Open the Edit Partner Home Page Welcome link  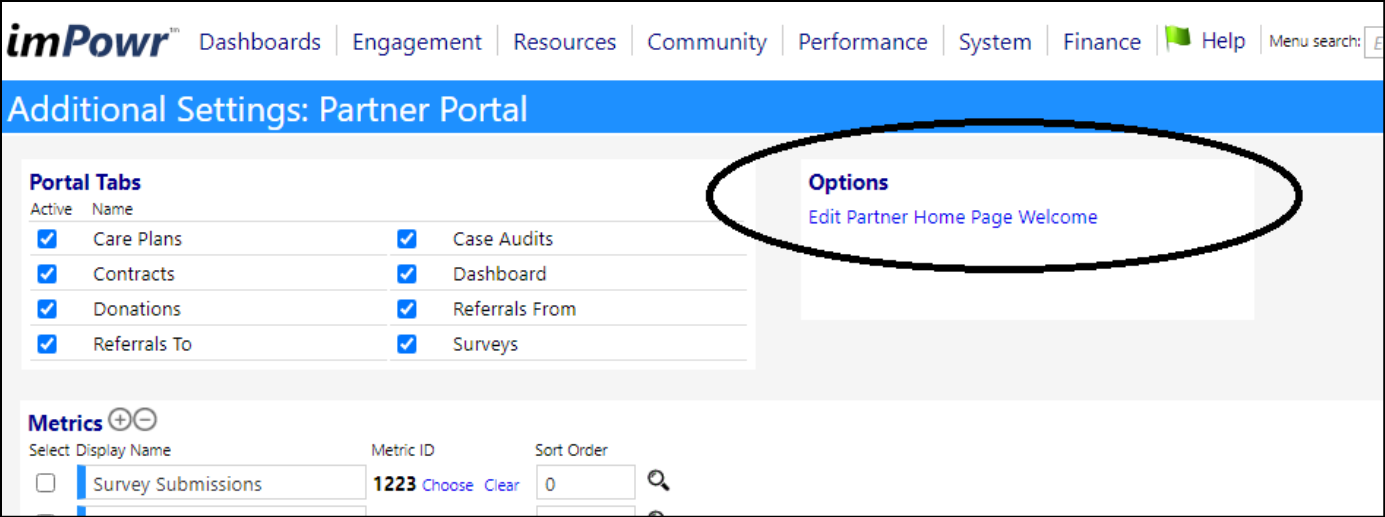click(953, 217)
